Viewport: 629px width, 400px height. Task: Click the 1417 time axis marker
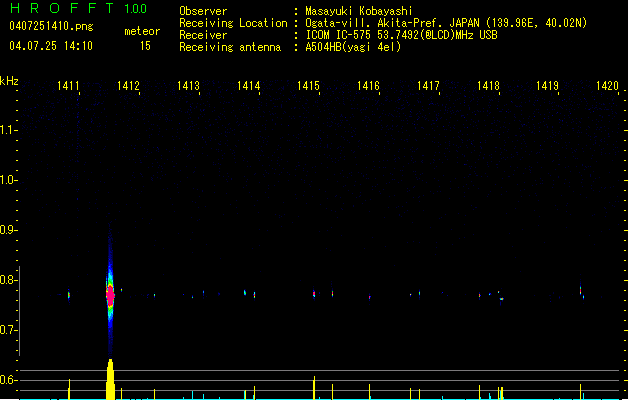[428, 86]
